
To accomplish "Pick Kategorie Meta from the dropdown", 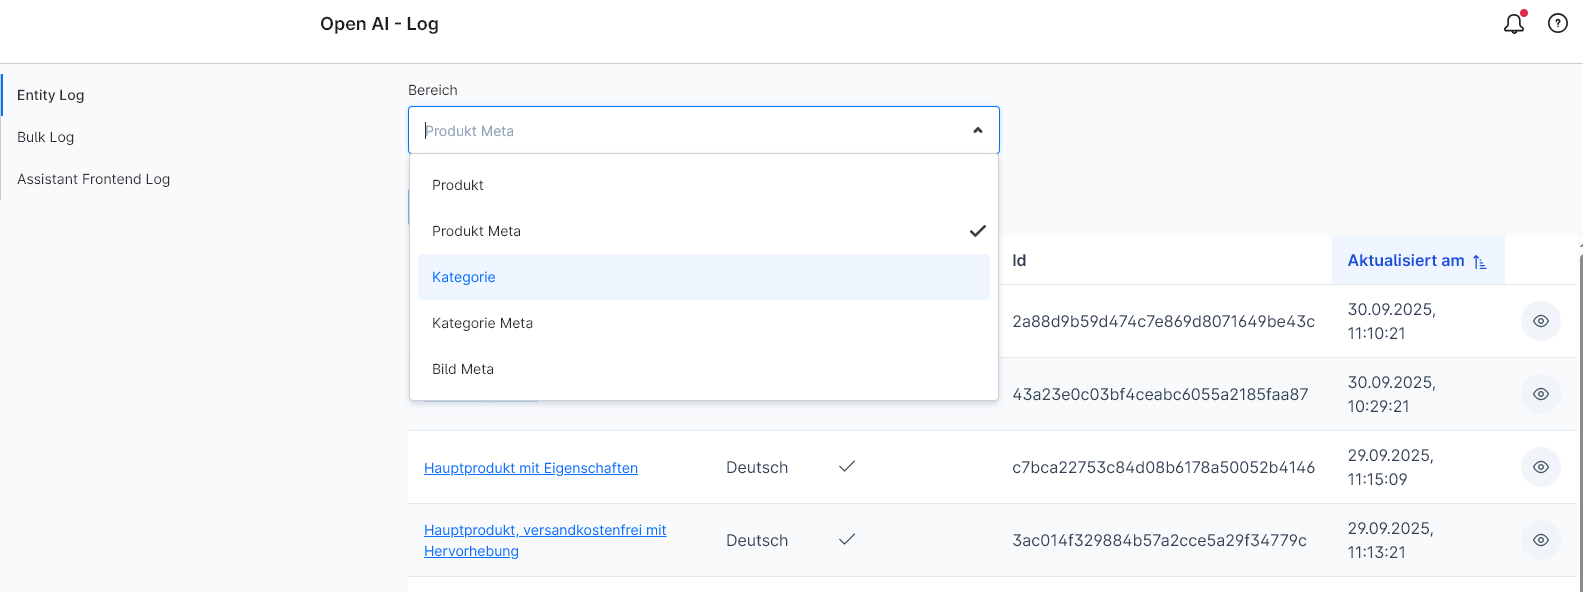I will [x=482, y=323].
